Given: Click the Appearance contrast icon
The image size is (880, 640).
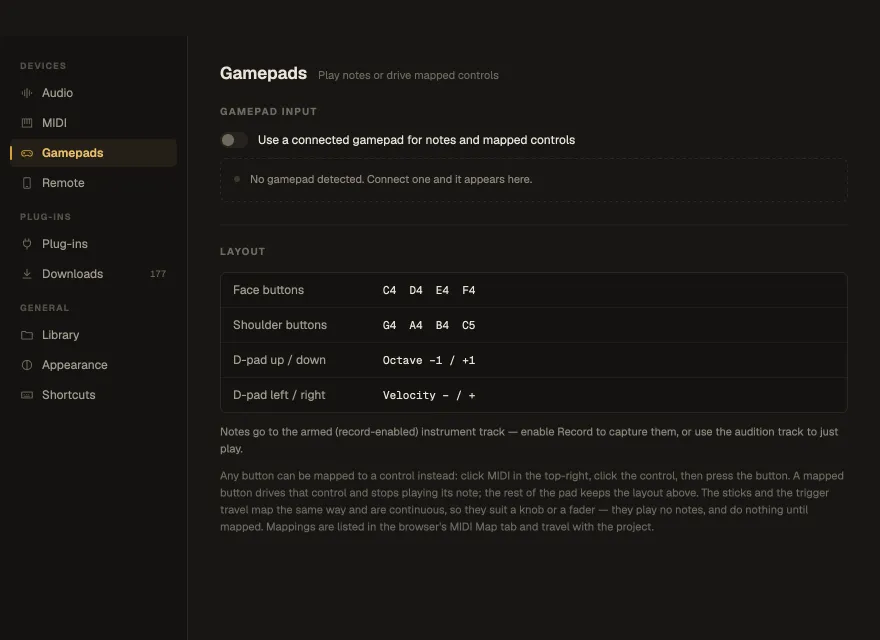Looking at the screenshot, I should 26,365.
